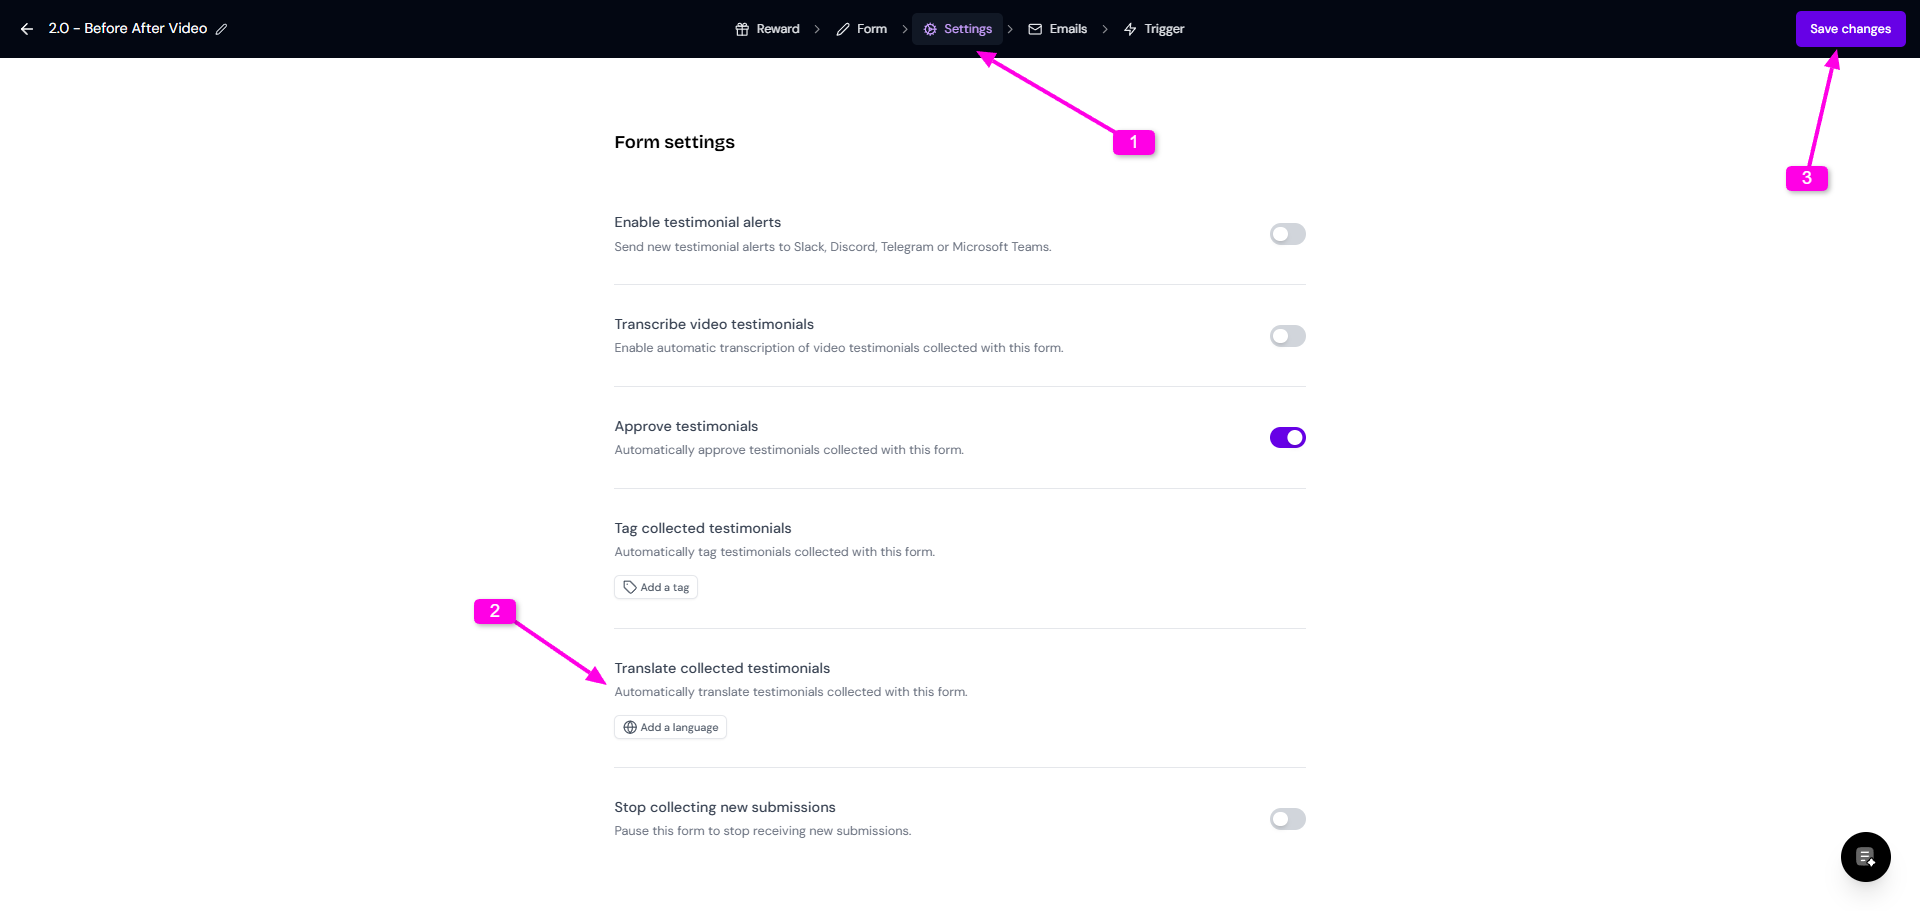
Task: Toggle Stop collecting new submissions
Action: 1287,819
